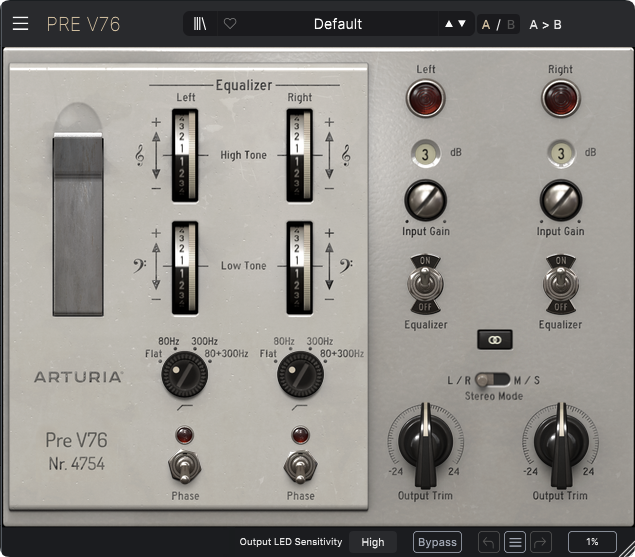Click the right bass clef icon
Screen dimensions: 635x557
click(346, 266)
